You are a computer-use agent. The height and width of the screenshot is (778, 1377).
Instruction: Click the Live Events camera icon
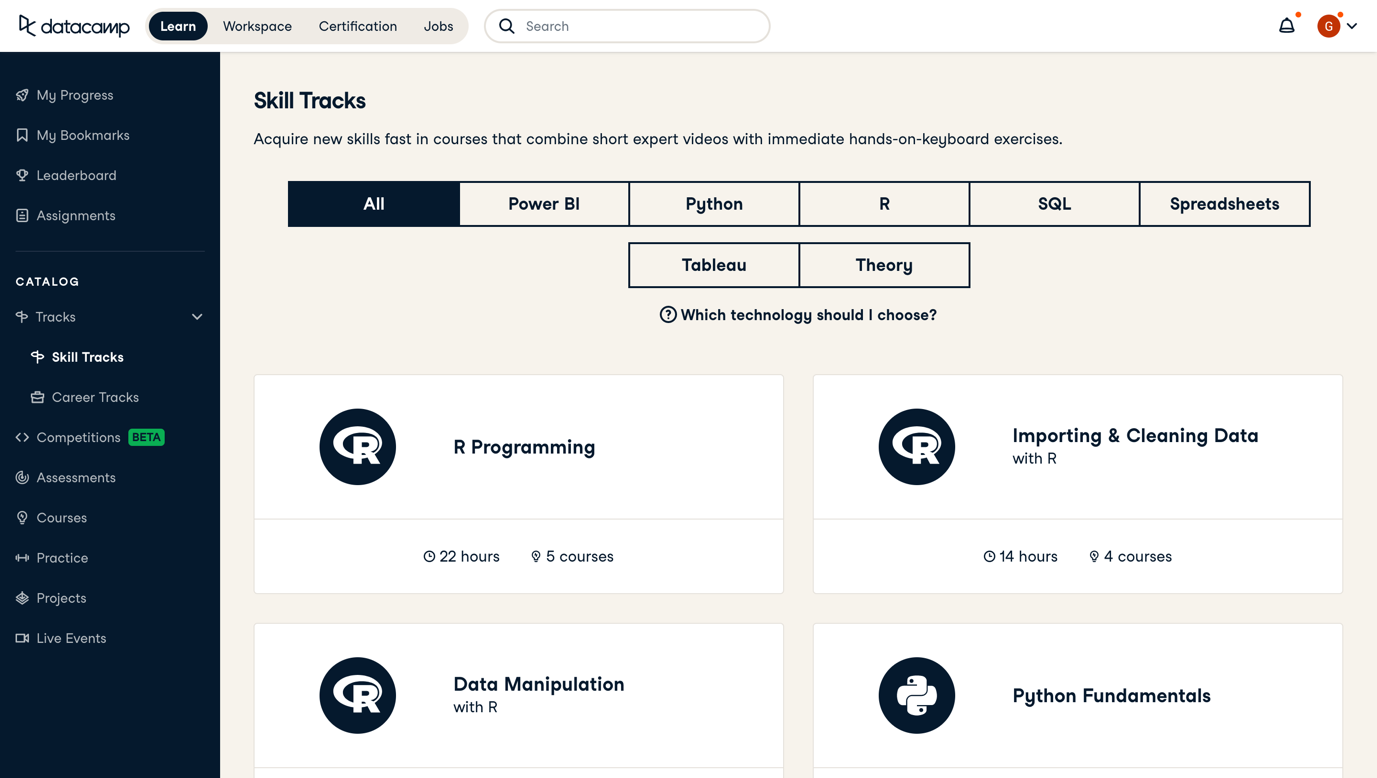click(22, 638)
